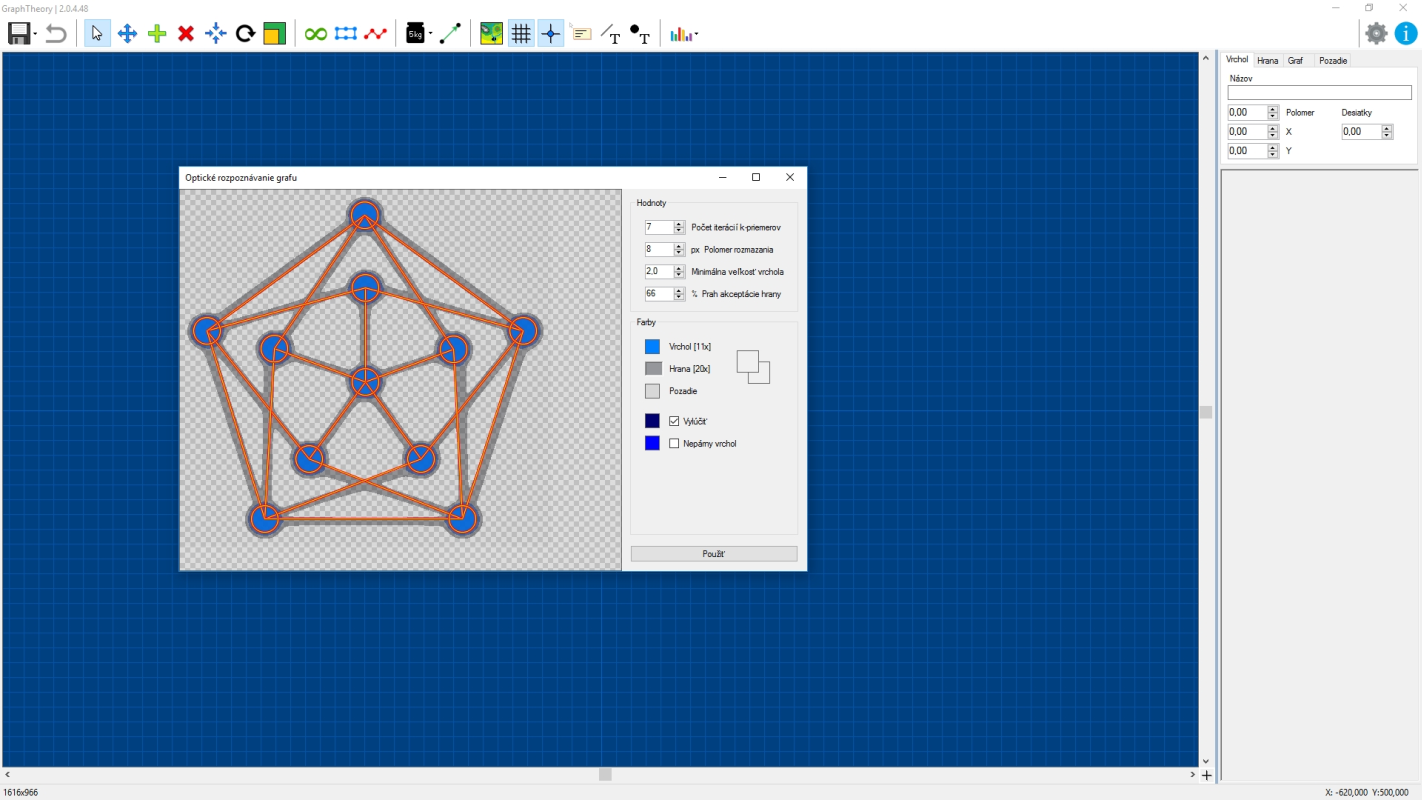
Task: Click the green diagonal edge line icon
Action: tap(451, 34)
